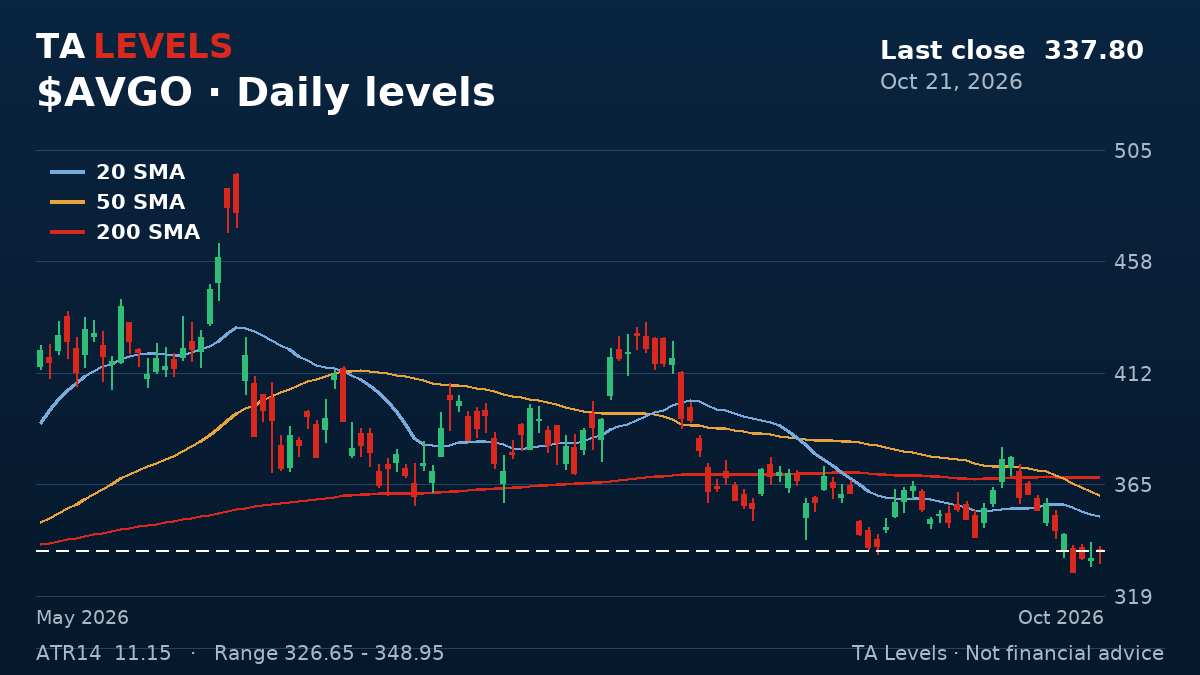Click the Range 326.65 - 348.95 text
1200x675 pixels.
(x=329, y=654)
